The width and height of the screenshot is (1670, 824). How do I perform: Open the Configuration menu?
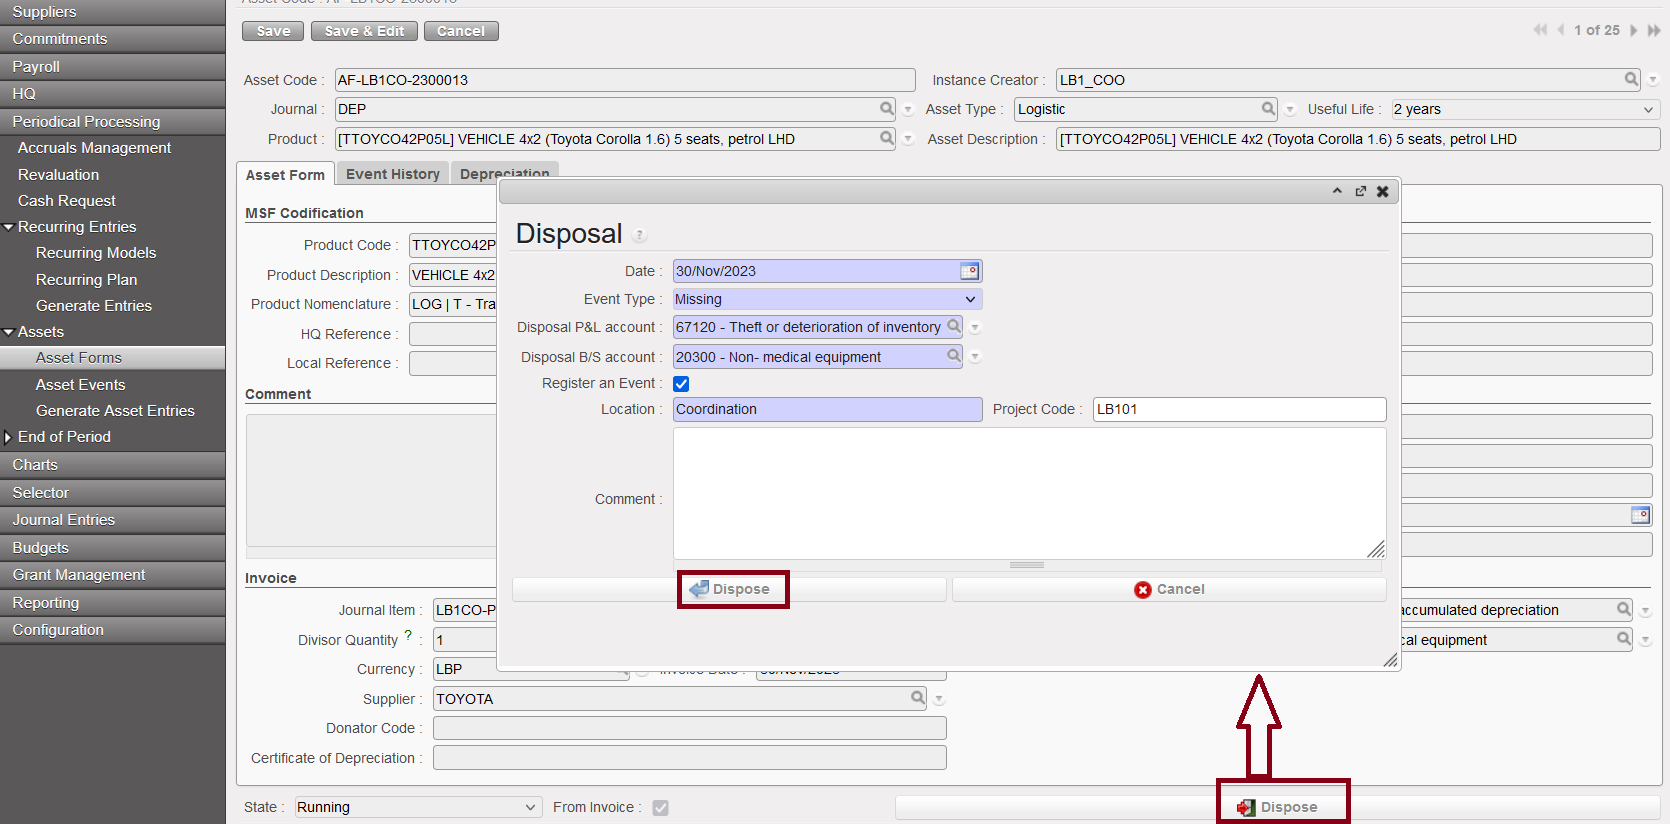[112, 629]
